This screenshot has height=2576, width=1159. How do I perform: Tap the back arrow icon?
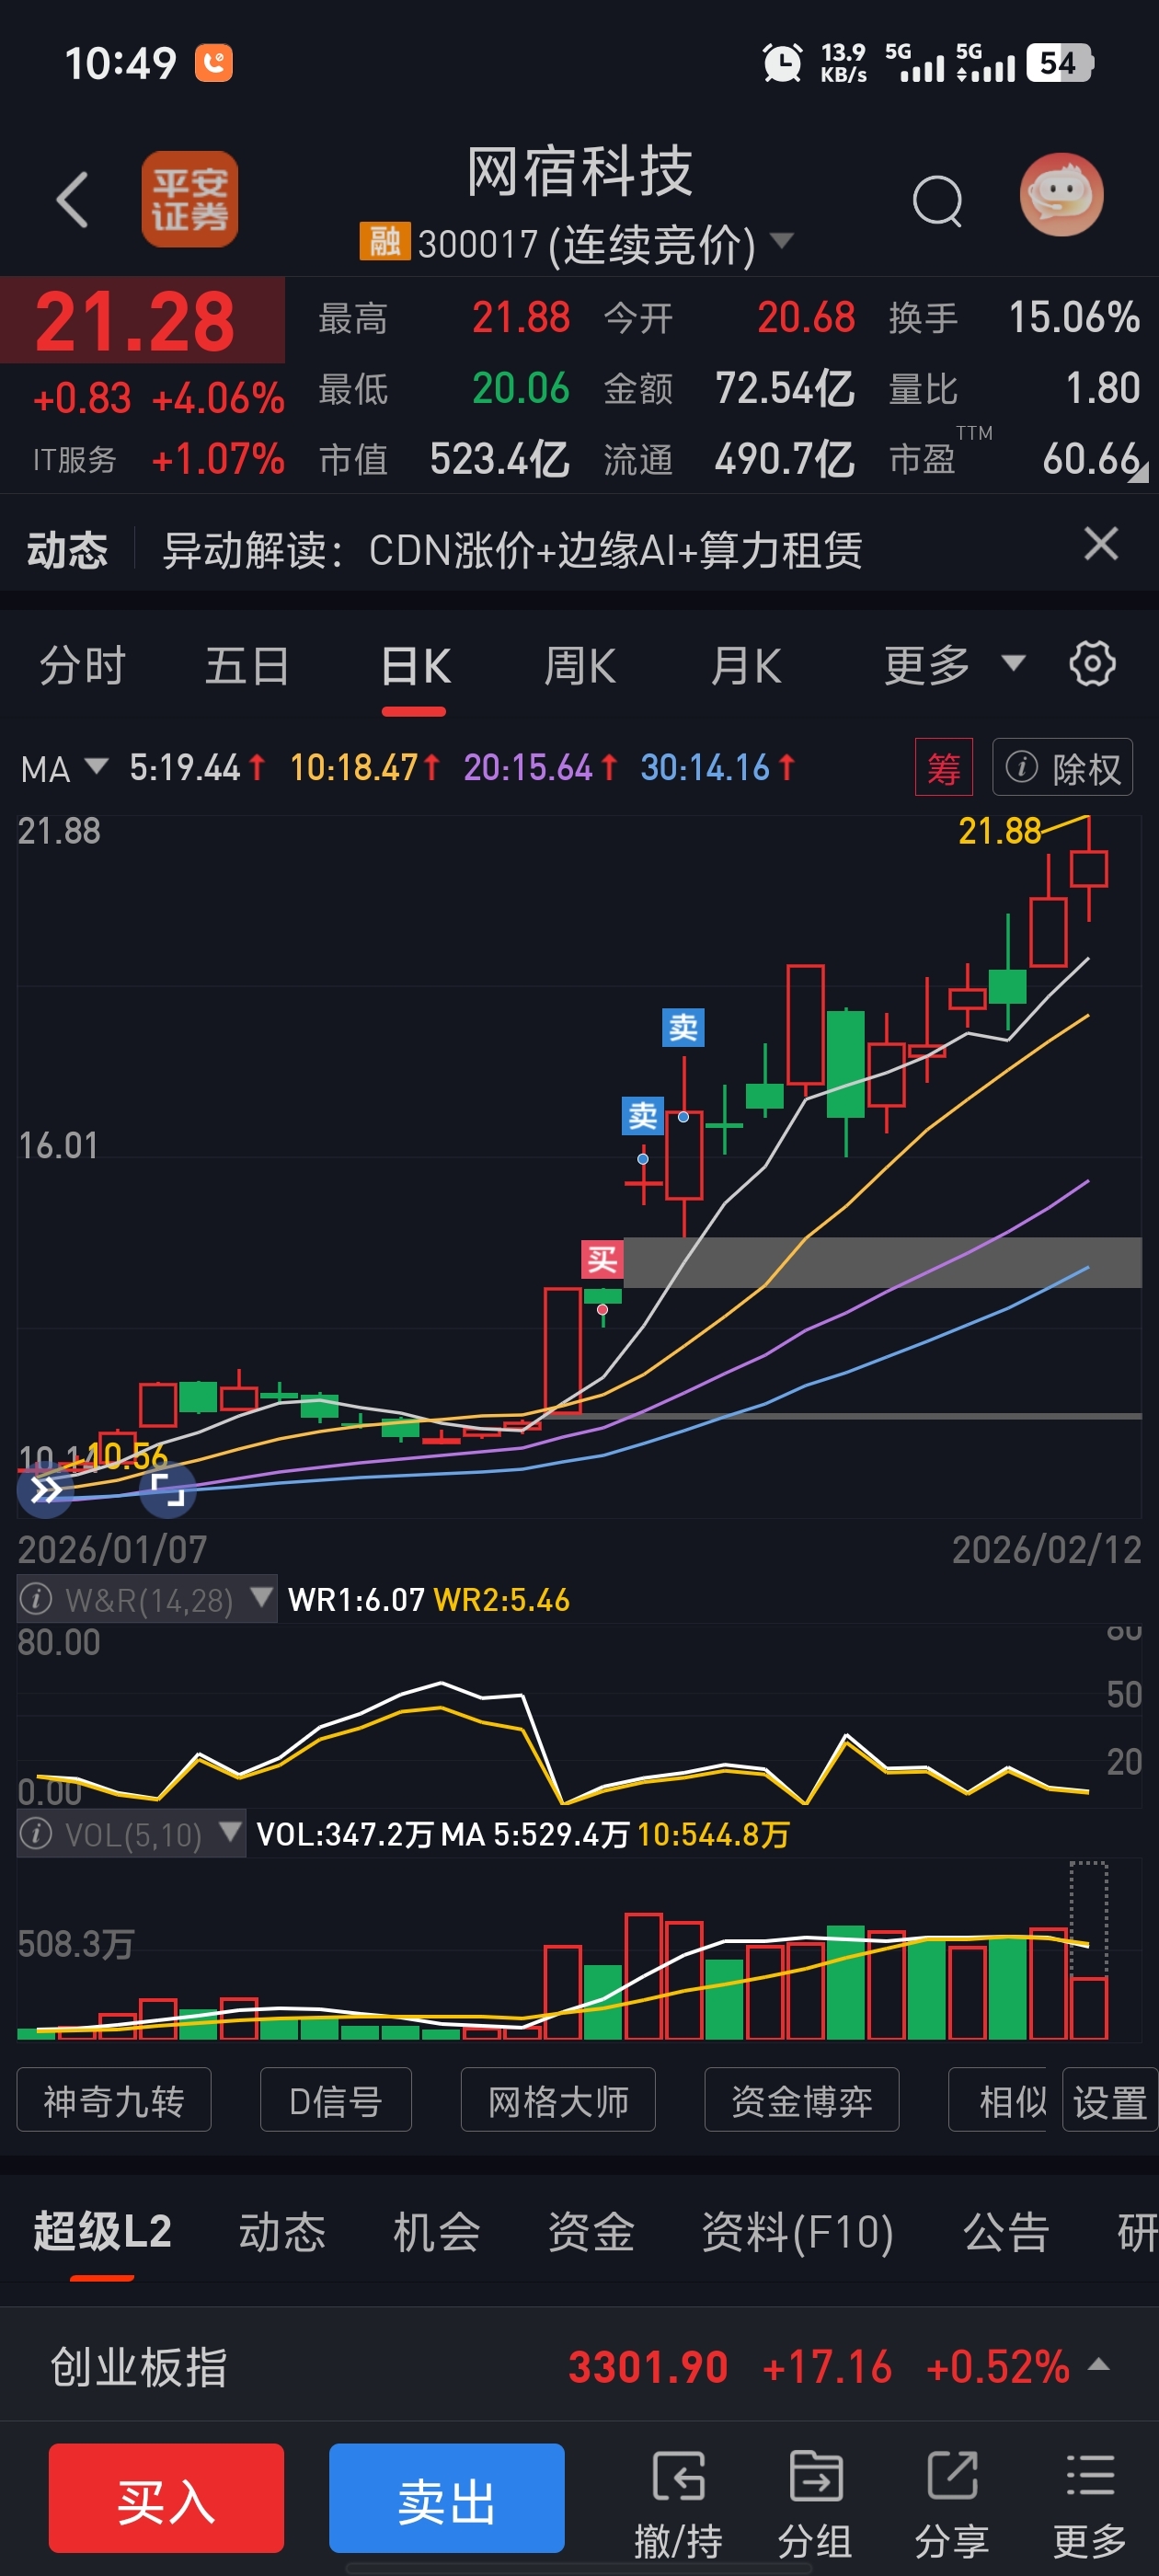click(x=72, y=199)
